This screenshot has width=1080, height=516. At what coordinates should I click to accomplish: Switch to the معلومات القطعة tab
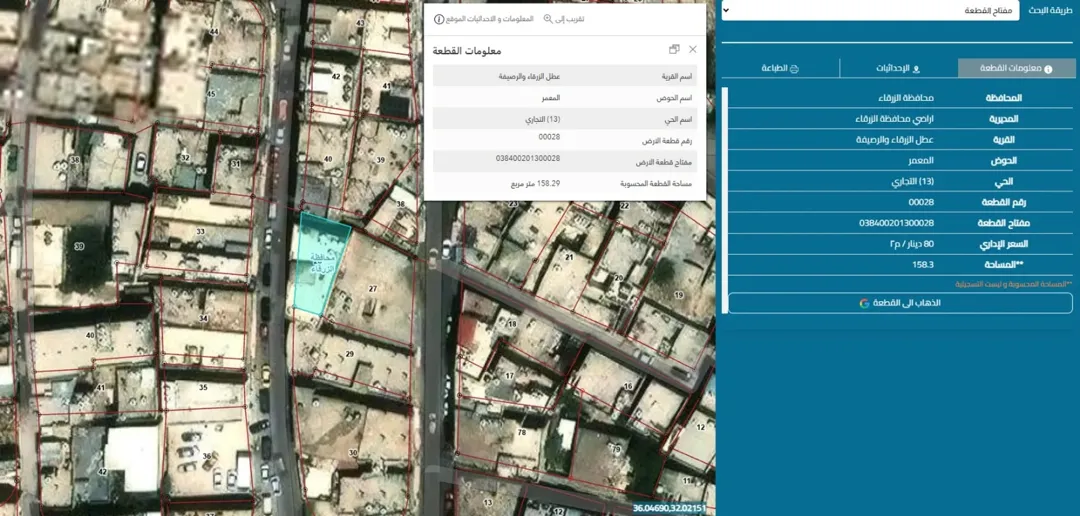click(1017, 68)
